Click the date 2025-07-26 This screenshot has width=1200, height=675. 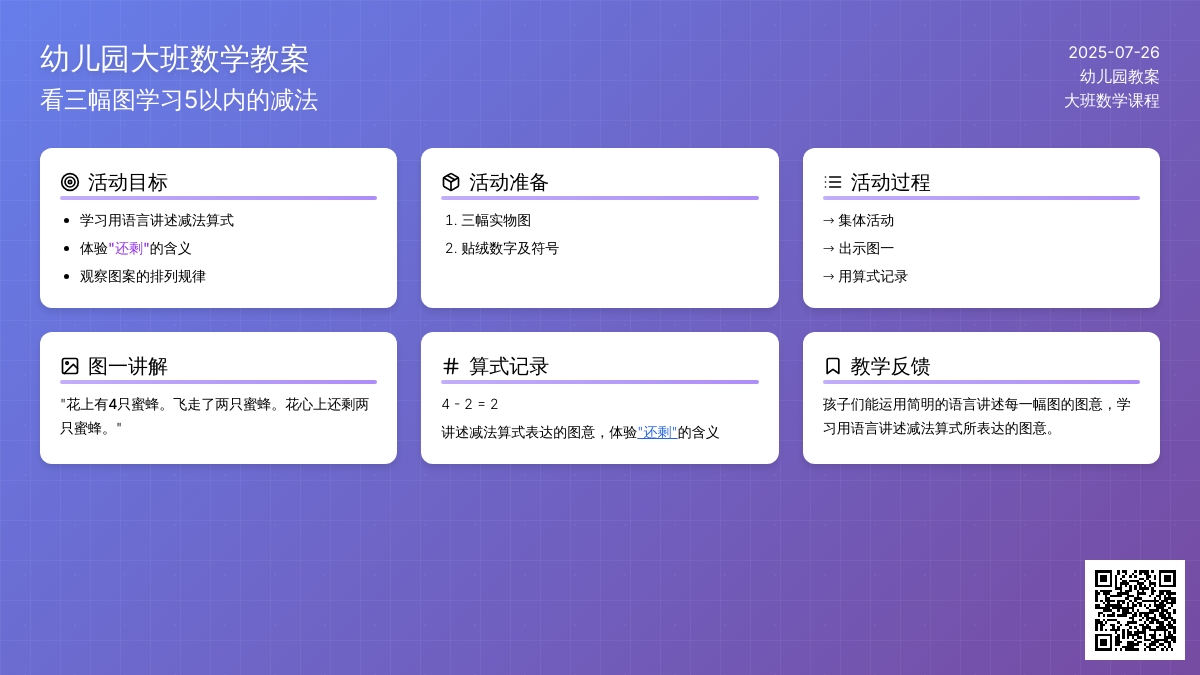(x=1114, y=52)
